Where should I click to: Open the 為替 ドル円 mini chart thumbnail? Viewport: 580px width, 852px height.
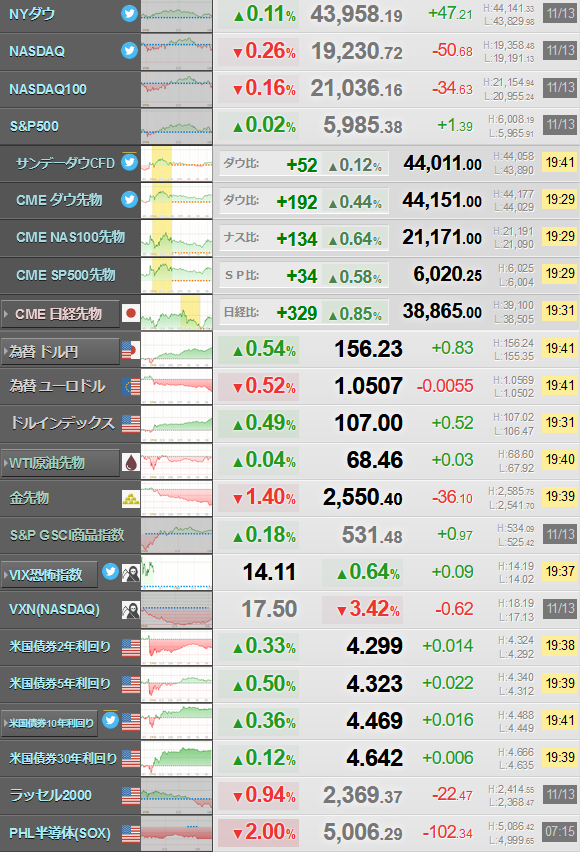tap(177, 349)
